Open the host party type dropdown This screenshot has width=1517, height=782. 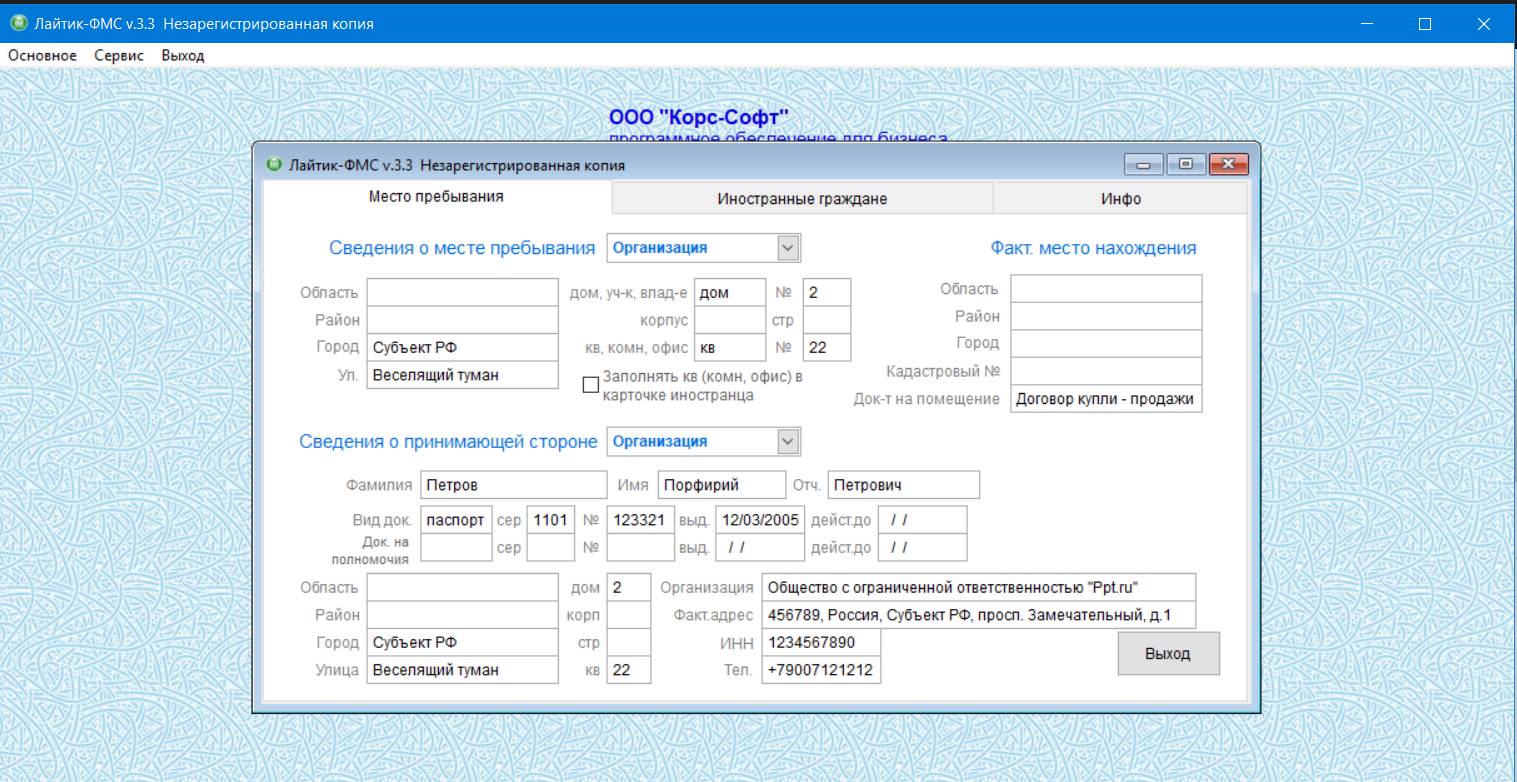[x=788, y=441]
